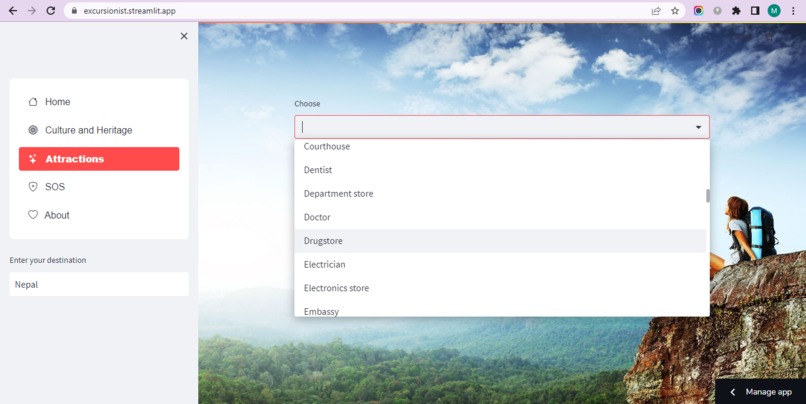Click the dropdown list scrollbar thumb
Viewport: 806px width, 404px height.
[708, 196]
